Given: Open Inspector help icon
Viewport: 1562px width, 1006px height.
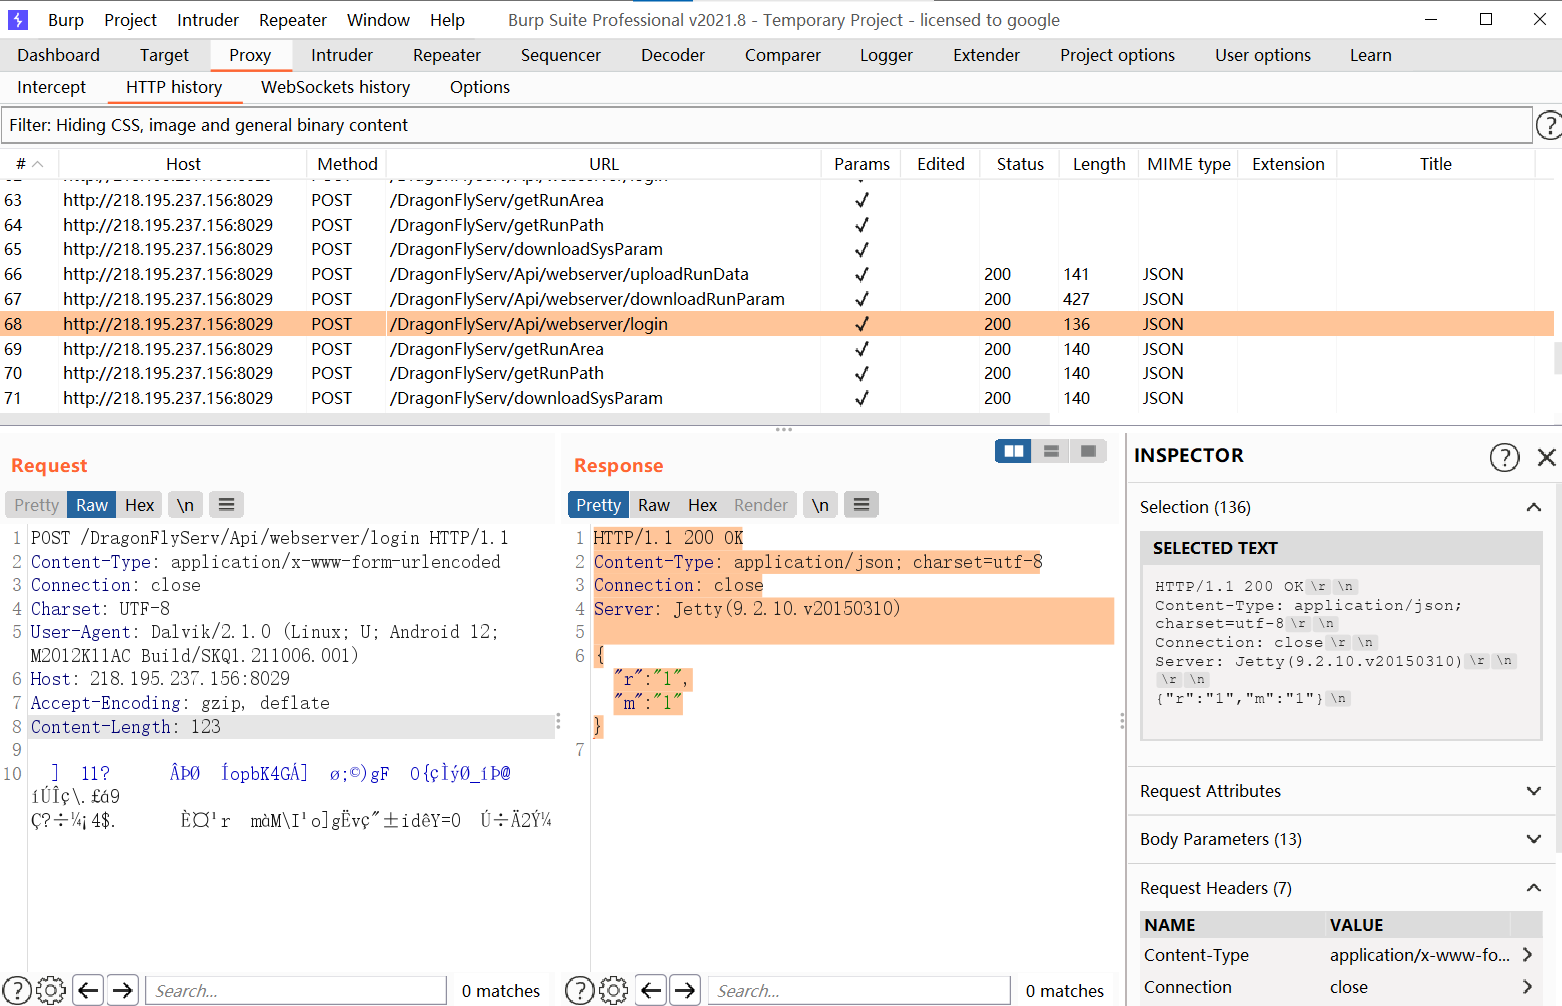Looking at the screenshot, I should coord(1504,457).
